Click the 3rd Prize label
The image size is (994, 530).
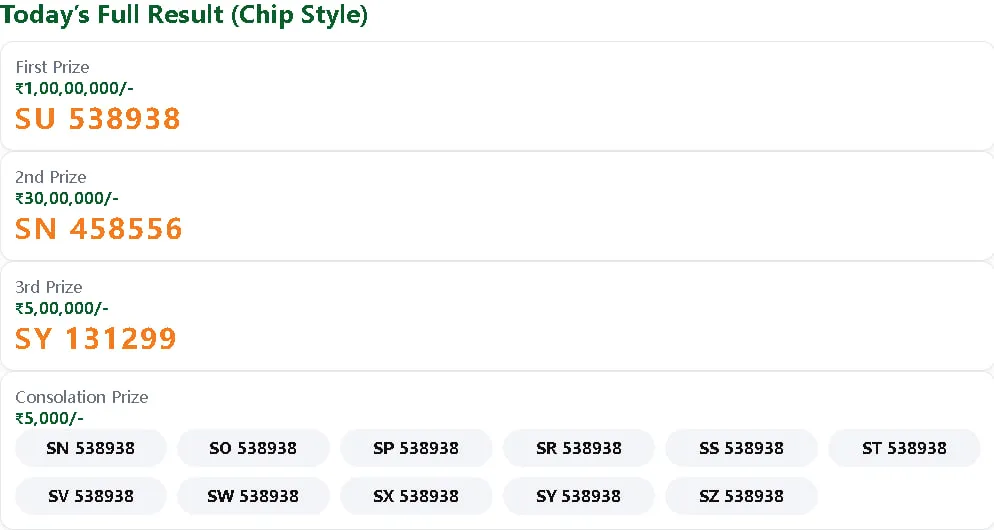(x=49, y=287)
